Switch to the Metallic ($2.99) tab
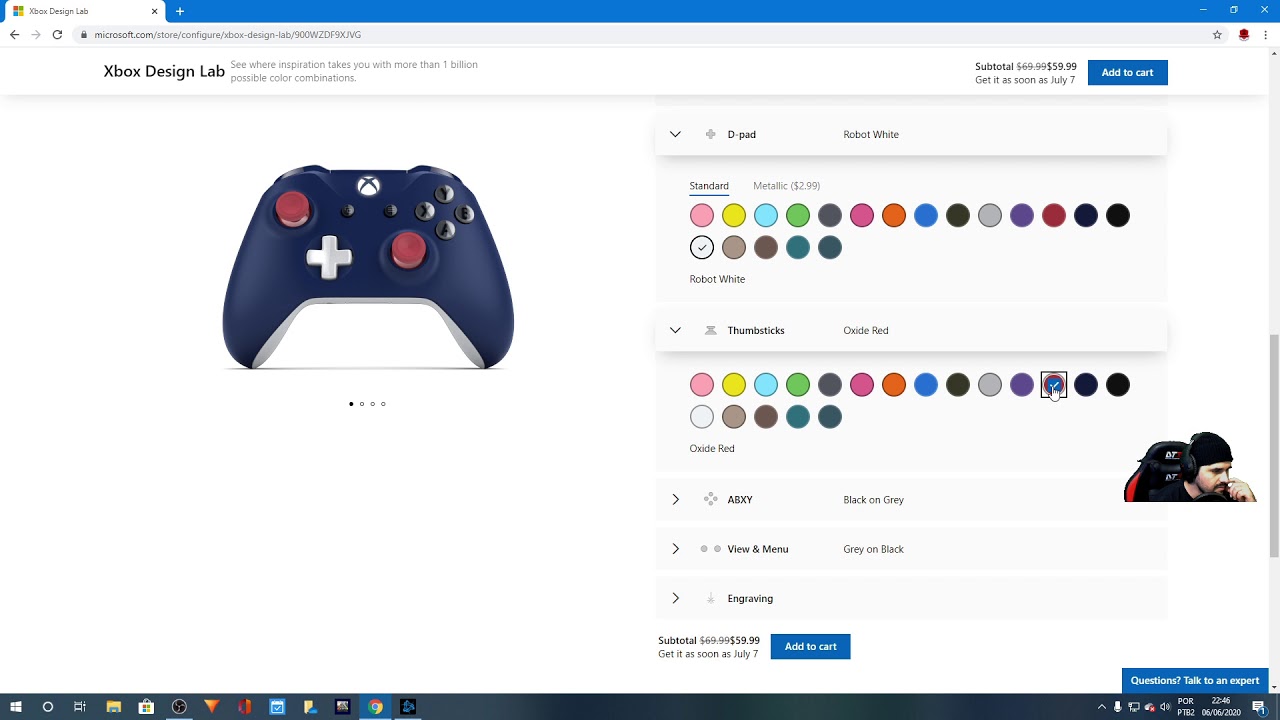 coord(786,186)
